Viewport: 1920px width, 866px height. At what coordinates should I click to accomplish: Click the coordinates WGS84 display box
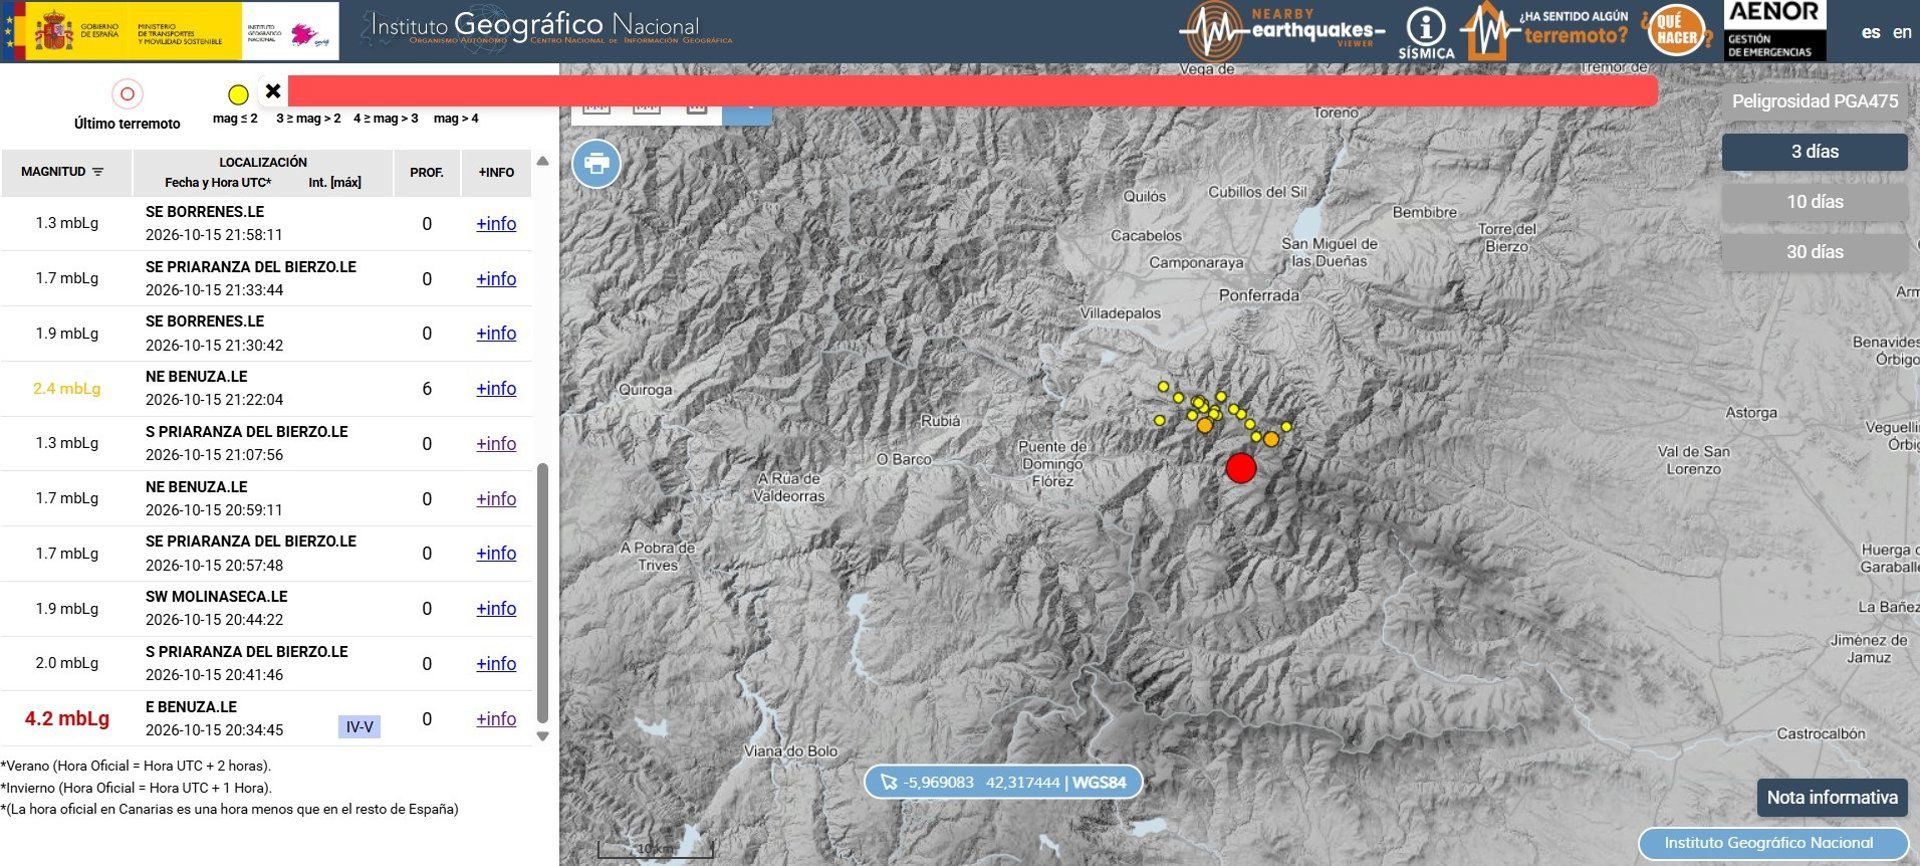click(1003, 782)
